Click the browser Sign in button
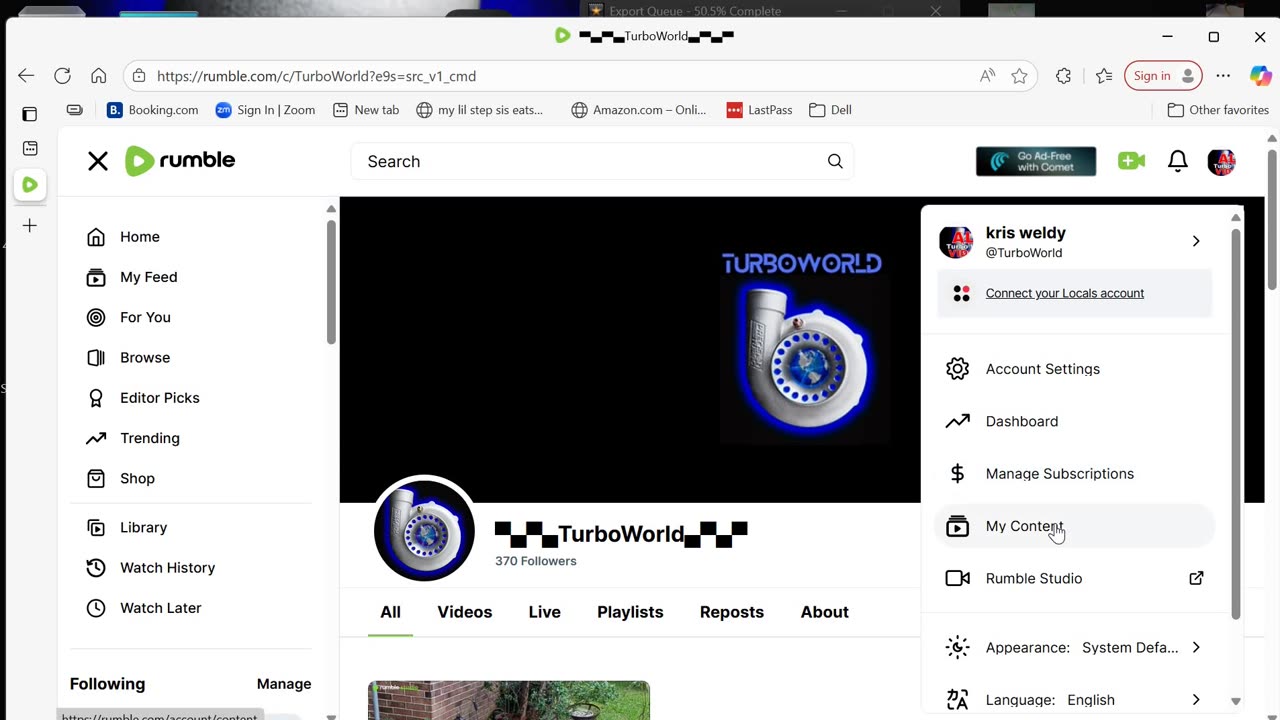The width and height of the screenshot is (1280, 720). click(x=1163, y=76)
